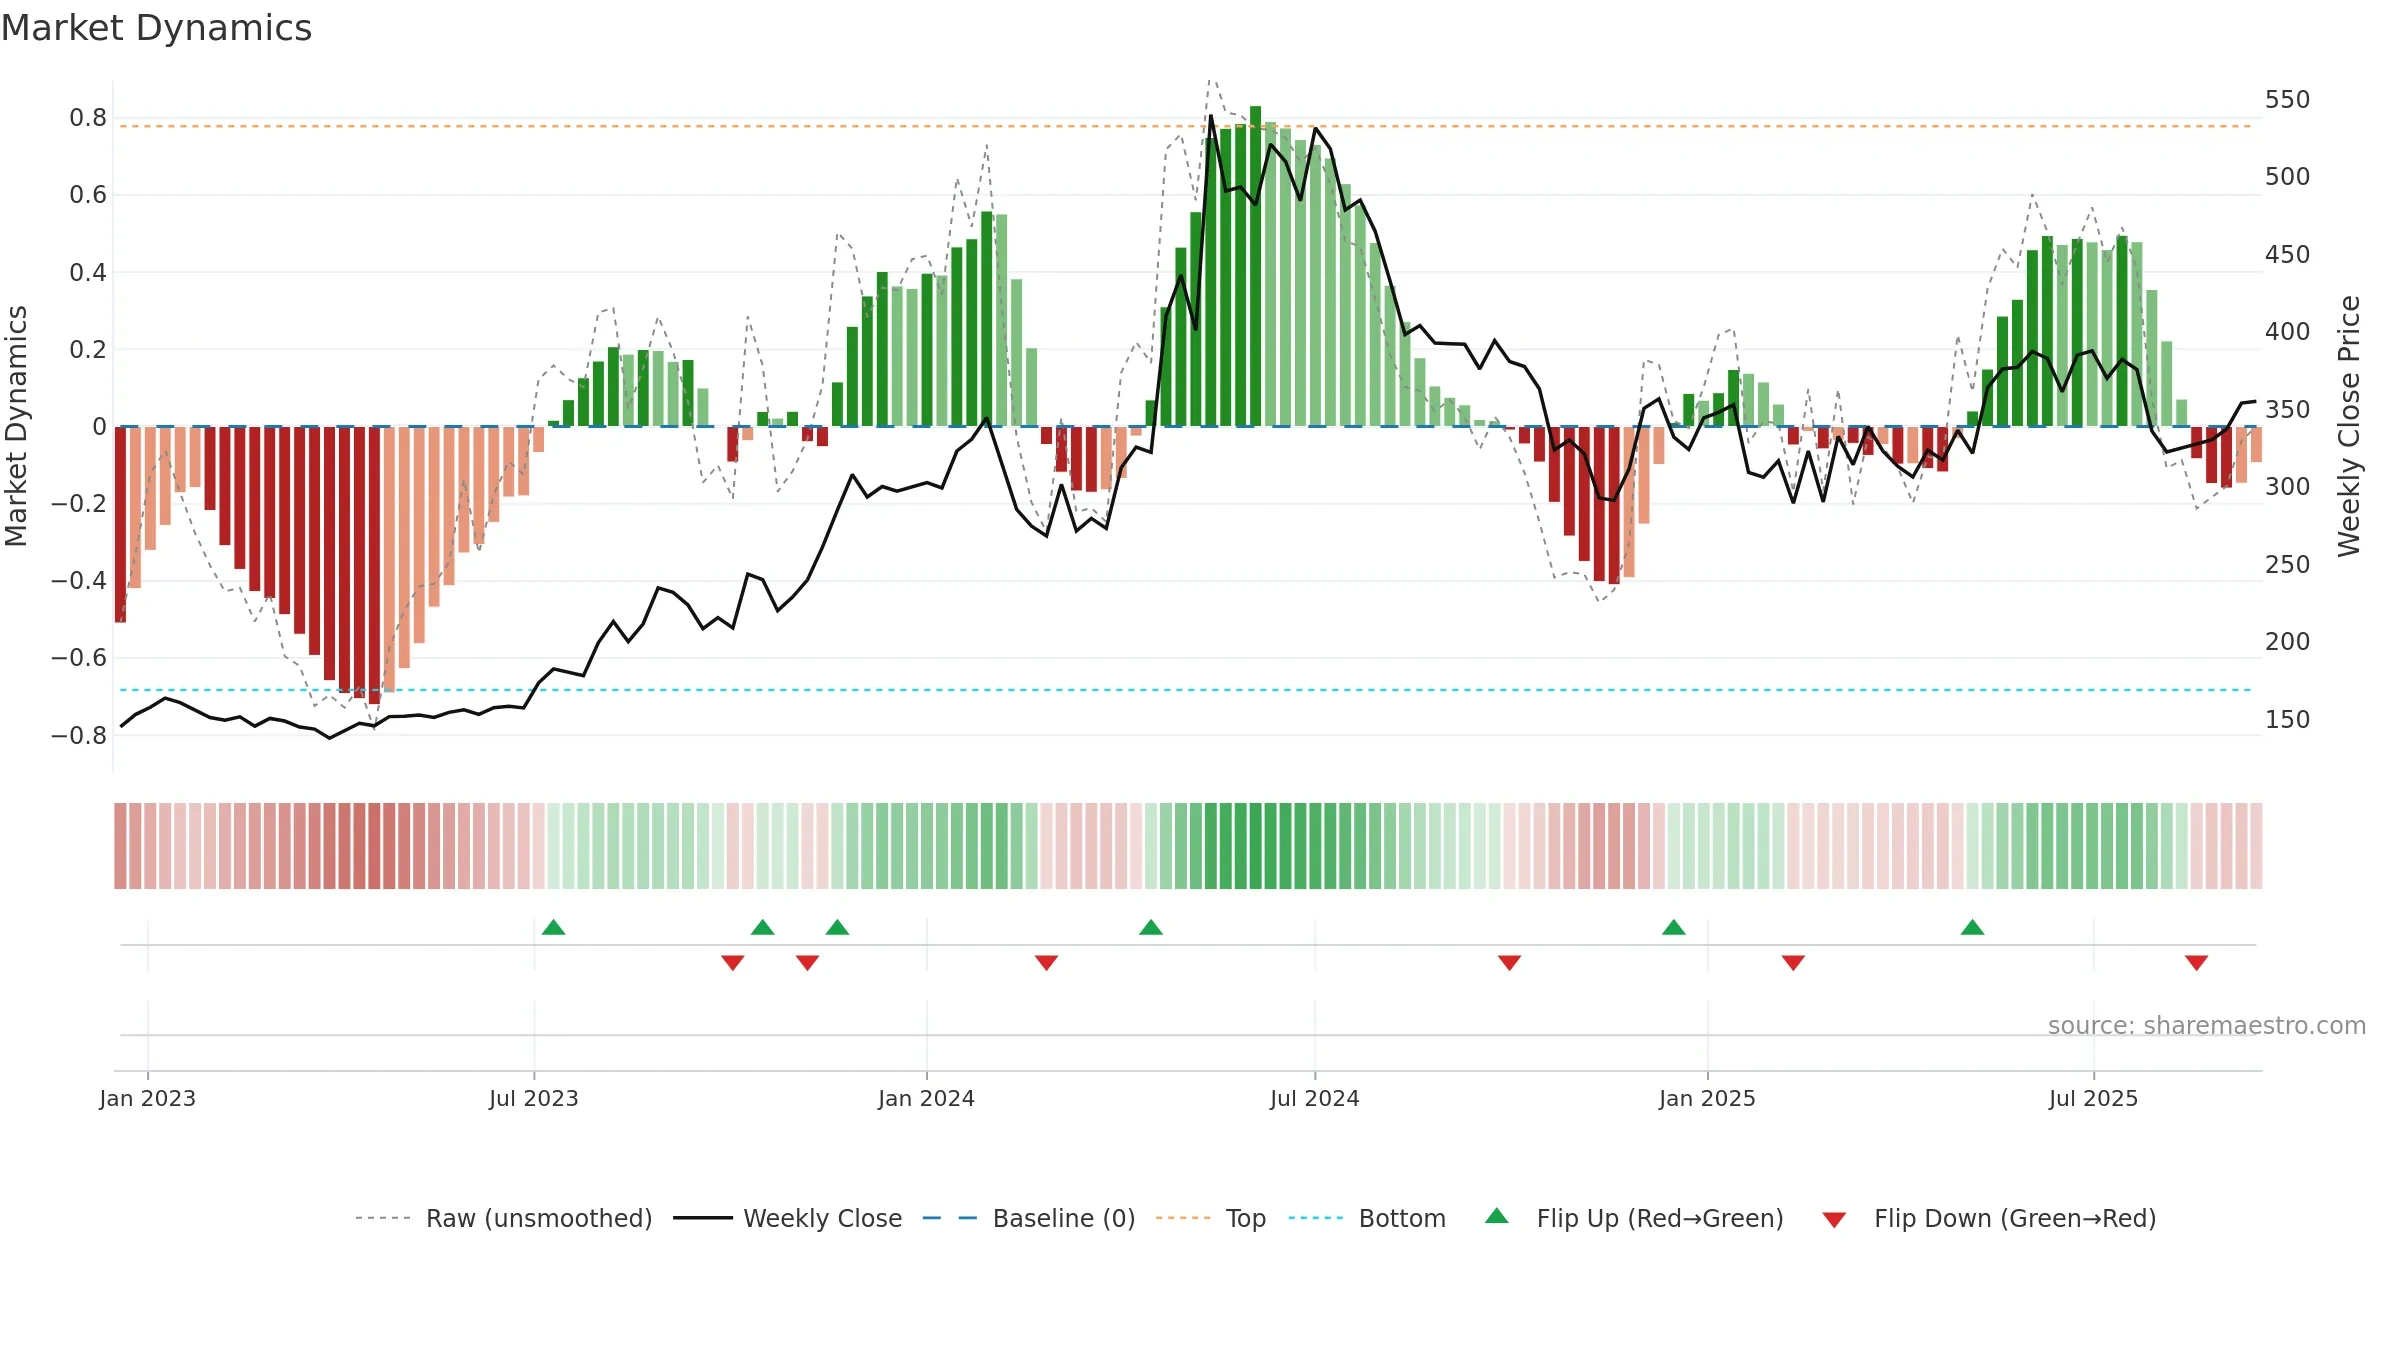Click the source: sharemaestro.com credit
2400x1350 pixels.
pyautogui.click(x=2206, y=1025)
